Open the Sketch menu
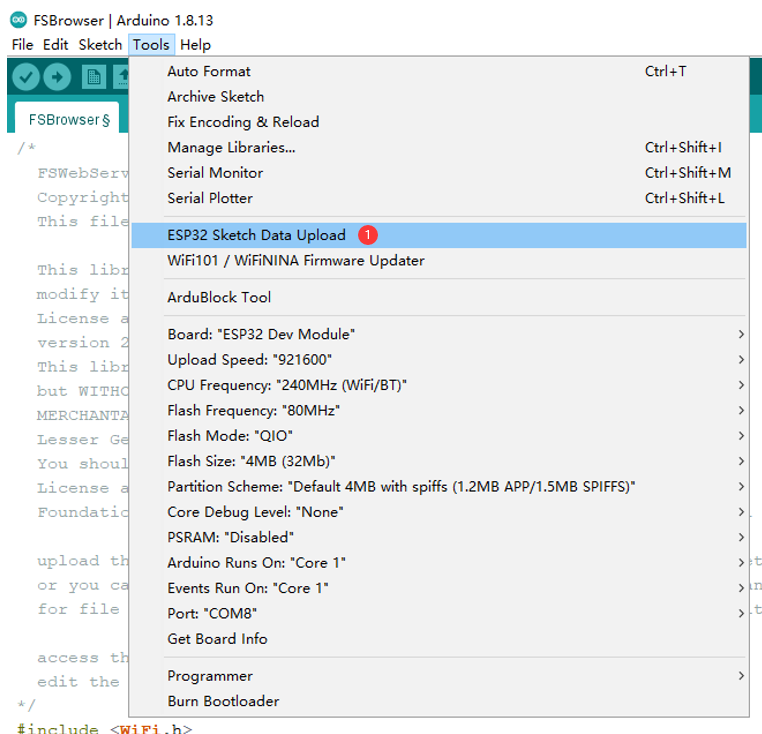The height and width of the screenshot is (734, 762). pos(100,45)
